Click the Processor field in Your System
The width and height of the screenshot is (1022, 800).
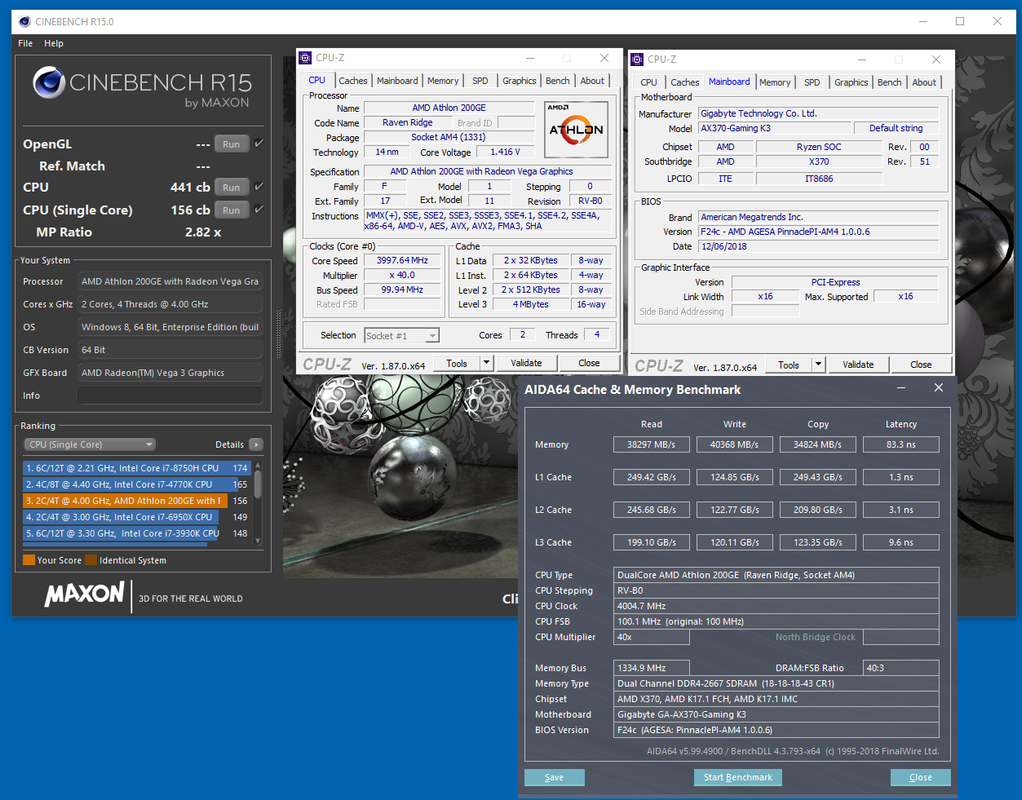coord(170,282)
